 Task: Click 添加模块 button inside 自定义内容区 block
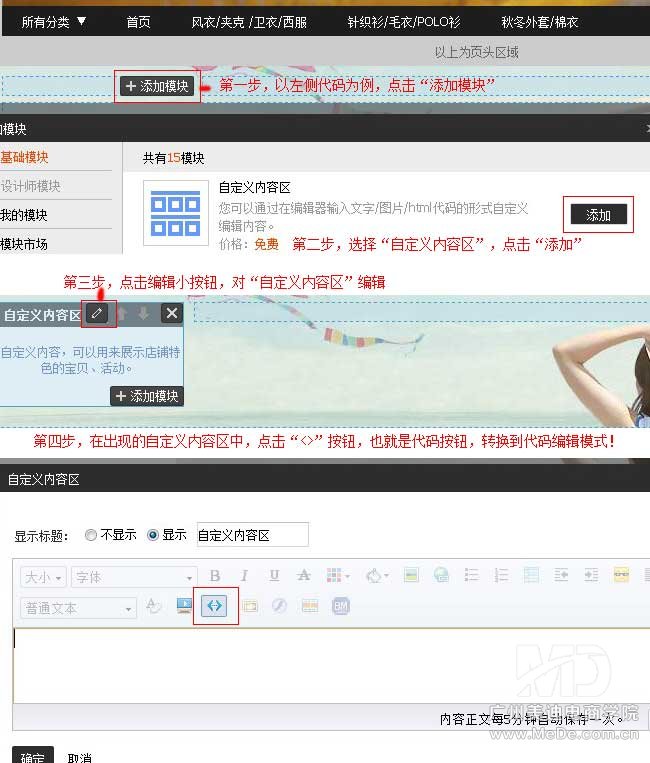pyautogui.click(x=147, y=396)
